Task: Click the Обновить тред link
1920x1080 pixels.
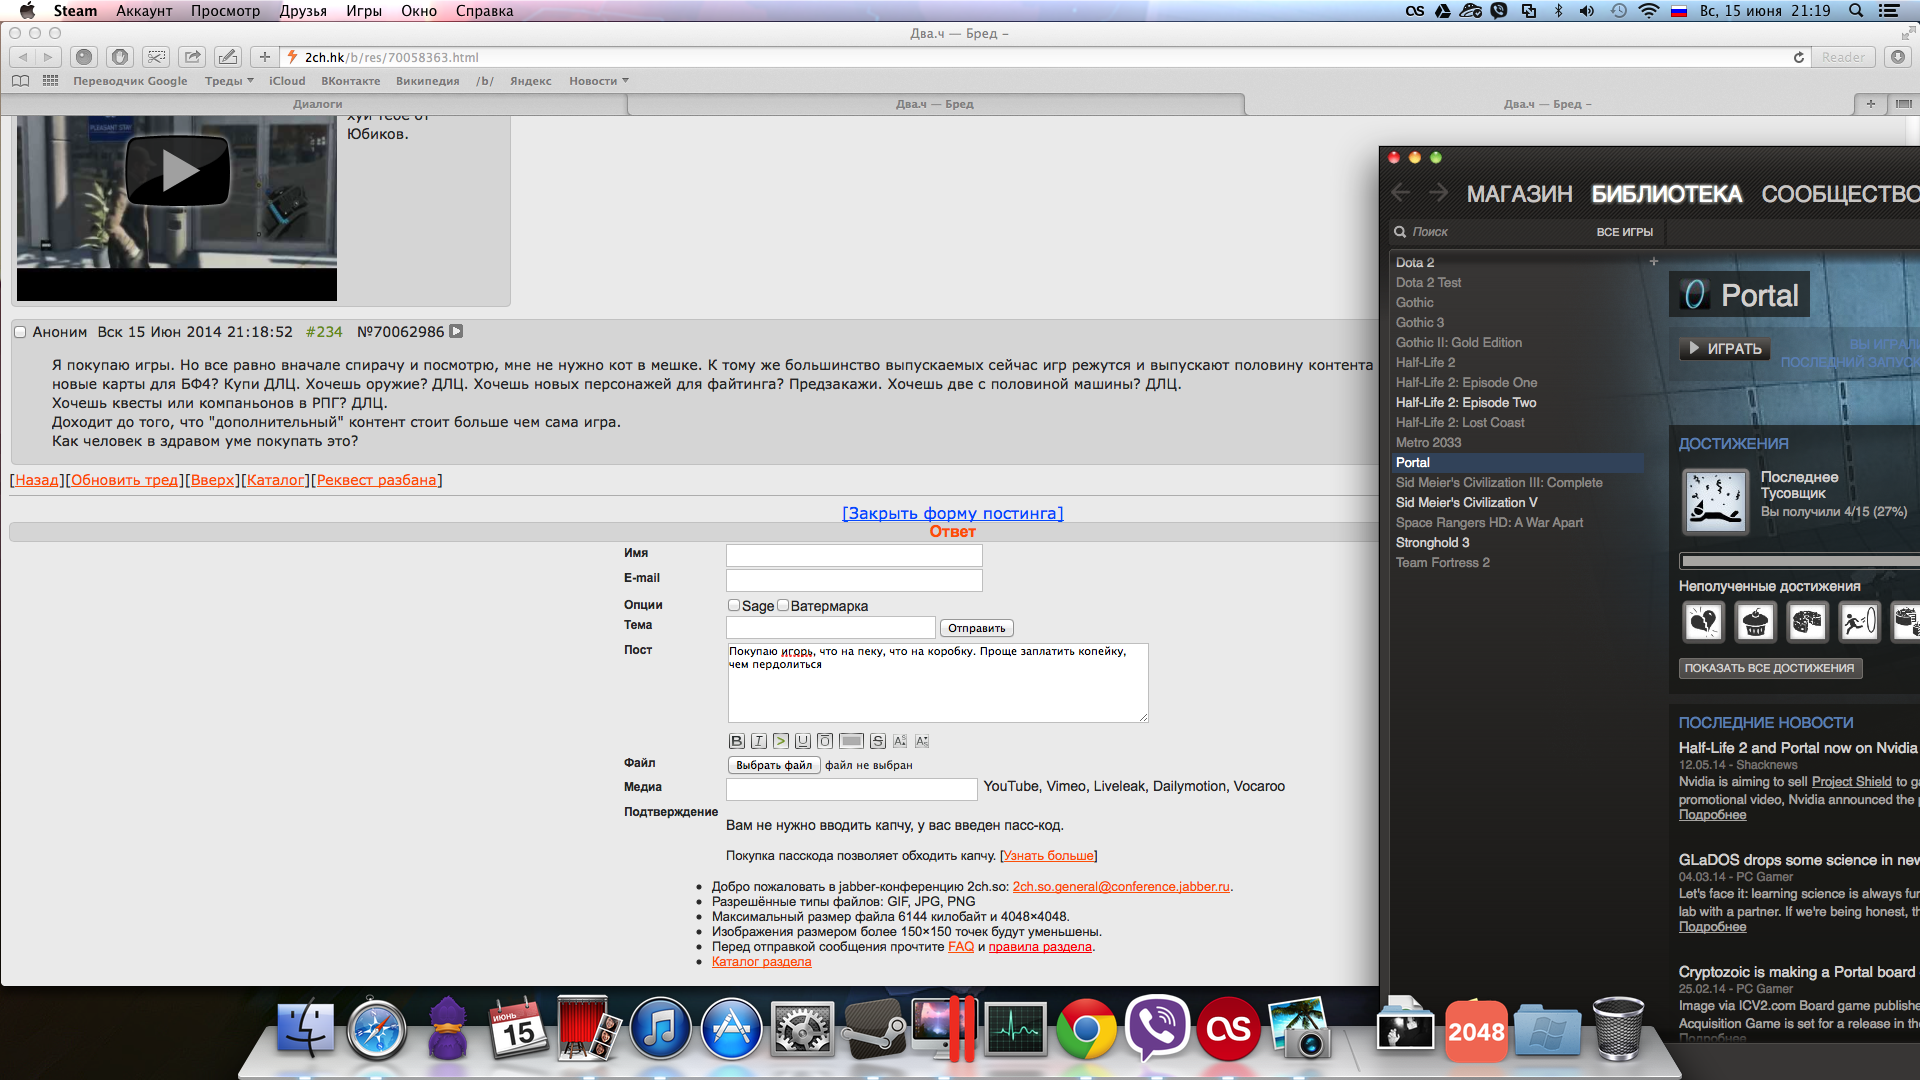Action: (124, 480)
